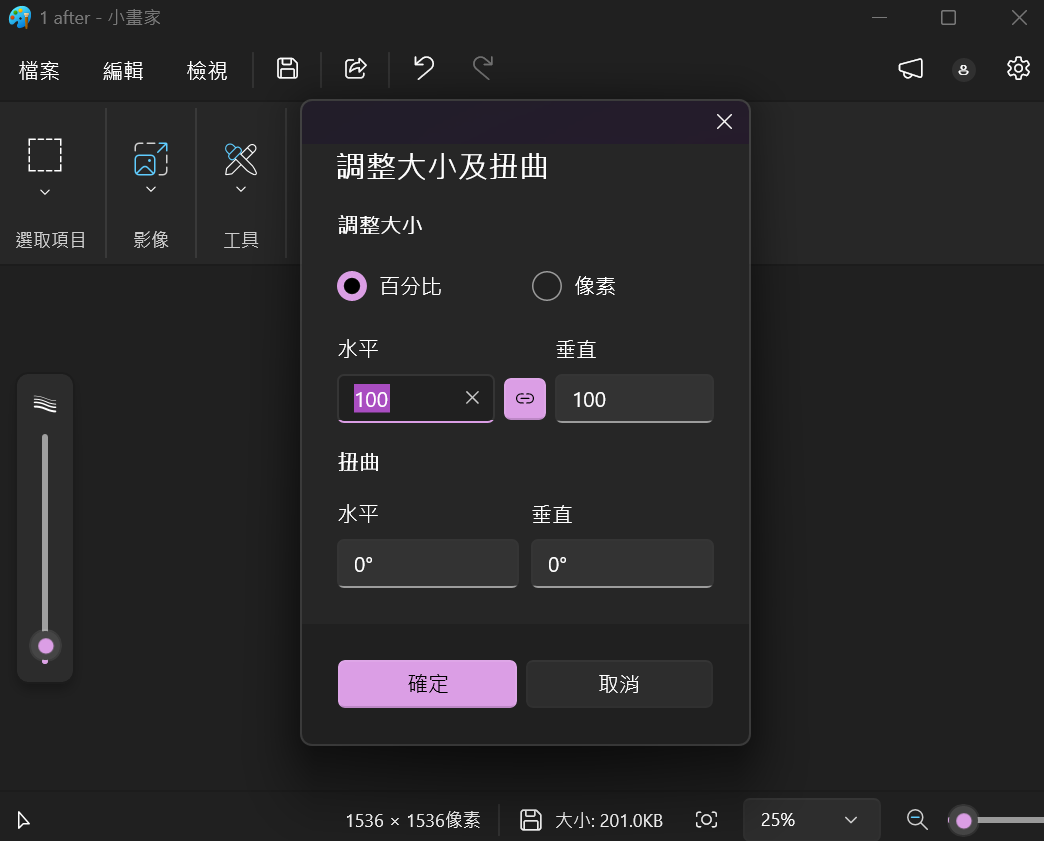The image size is (1044, 841).
Task: Open the 編輯 menu
Action: tap(123, 70)
